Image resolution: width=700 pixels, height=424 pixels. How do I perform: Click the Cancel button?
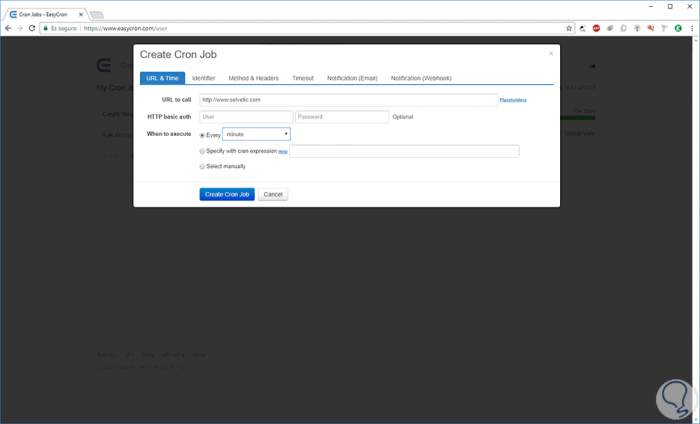coord(273,194)
